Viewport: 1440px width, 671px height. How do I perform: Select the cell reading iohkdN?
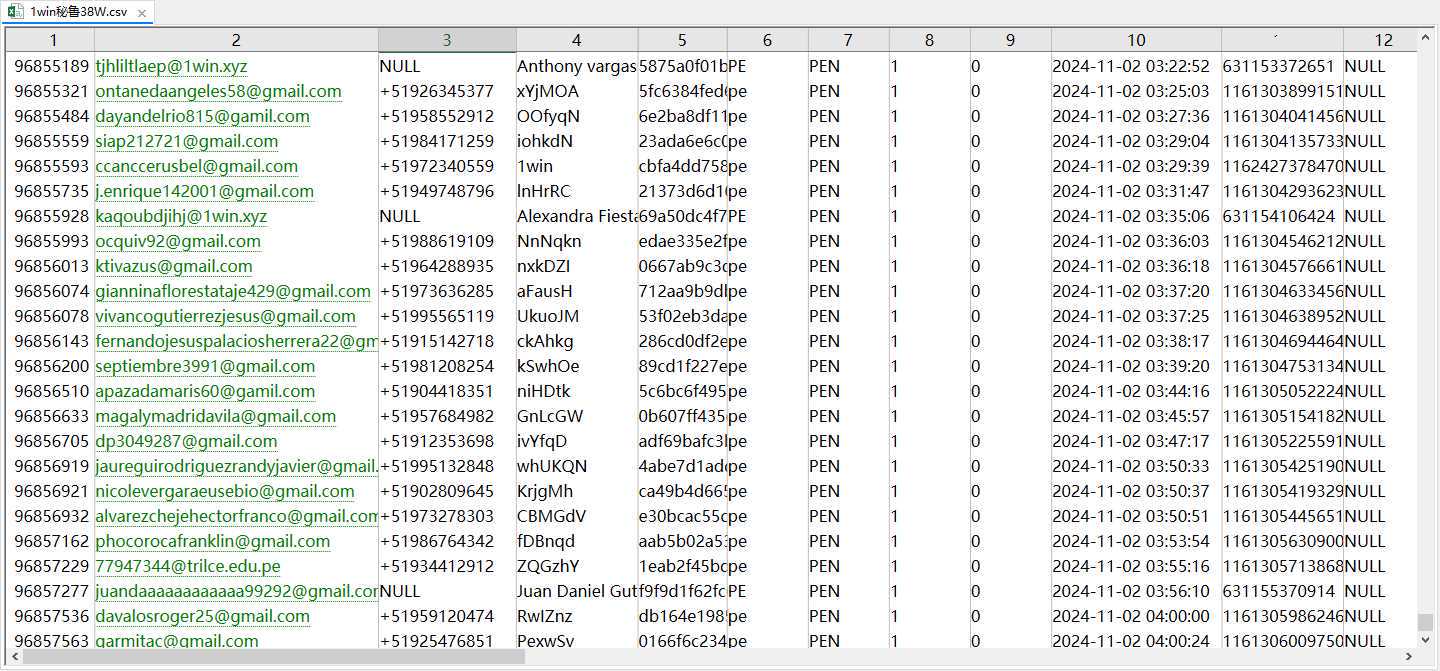click(x=577, y=141)
